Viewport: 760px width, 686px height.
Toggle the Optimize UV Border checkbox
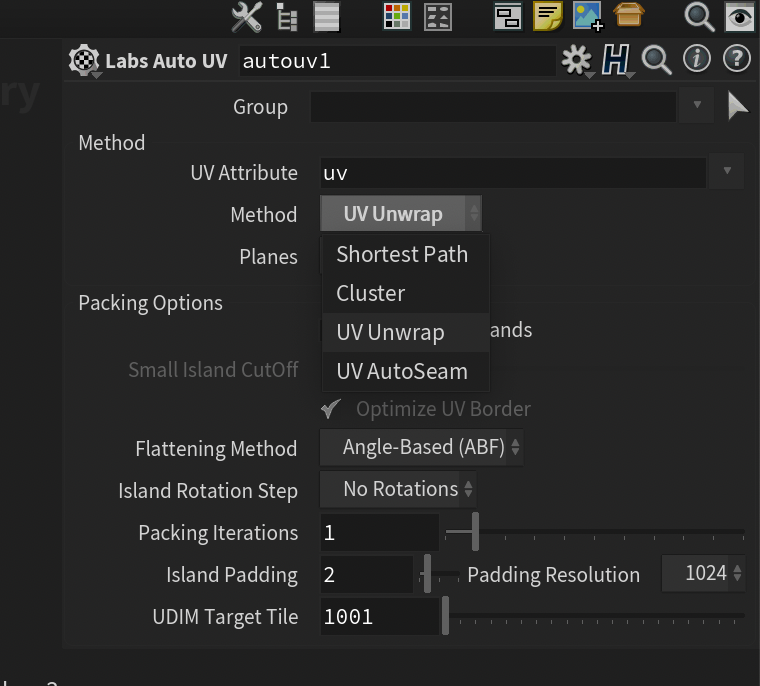coord(331,409)
